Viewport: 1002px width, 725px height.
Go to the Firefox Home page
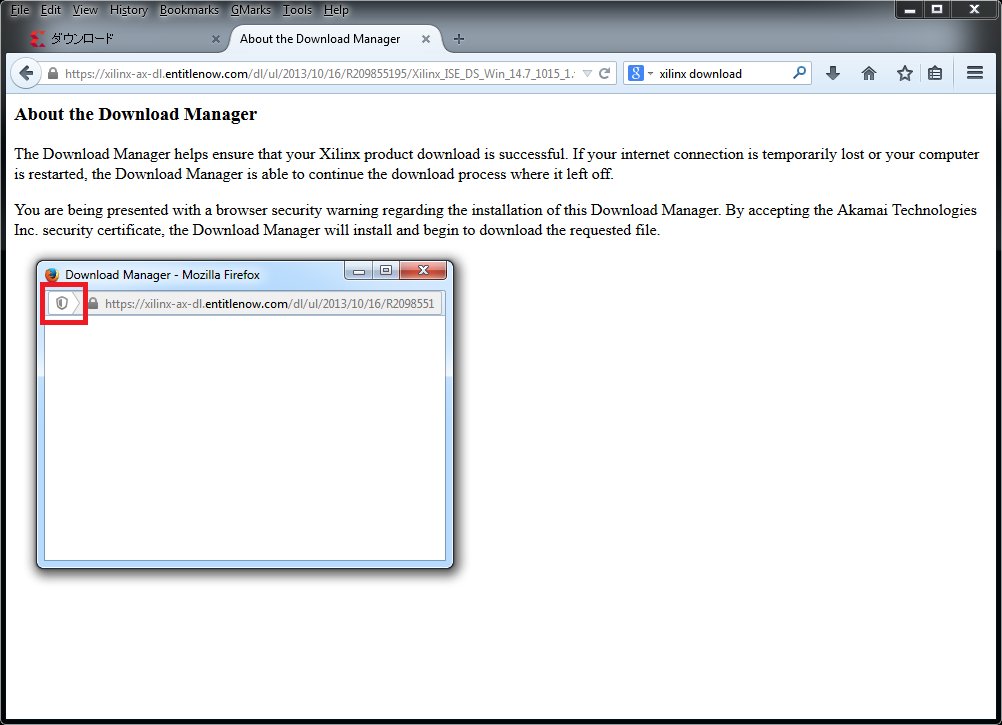[x=868, y=73]
